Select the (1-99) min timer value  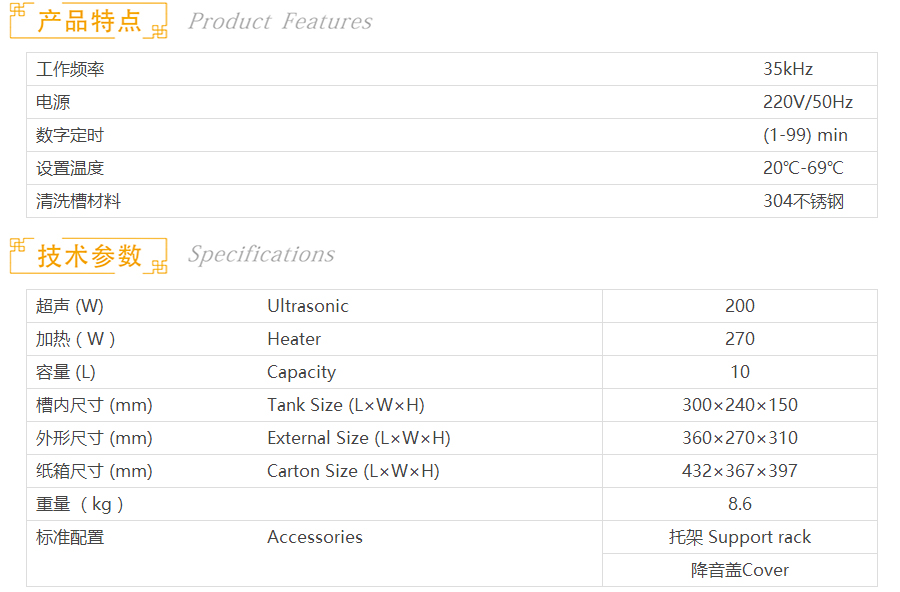click(805, 135)
